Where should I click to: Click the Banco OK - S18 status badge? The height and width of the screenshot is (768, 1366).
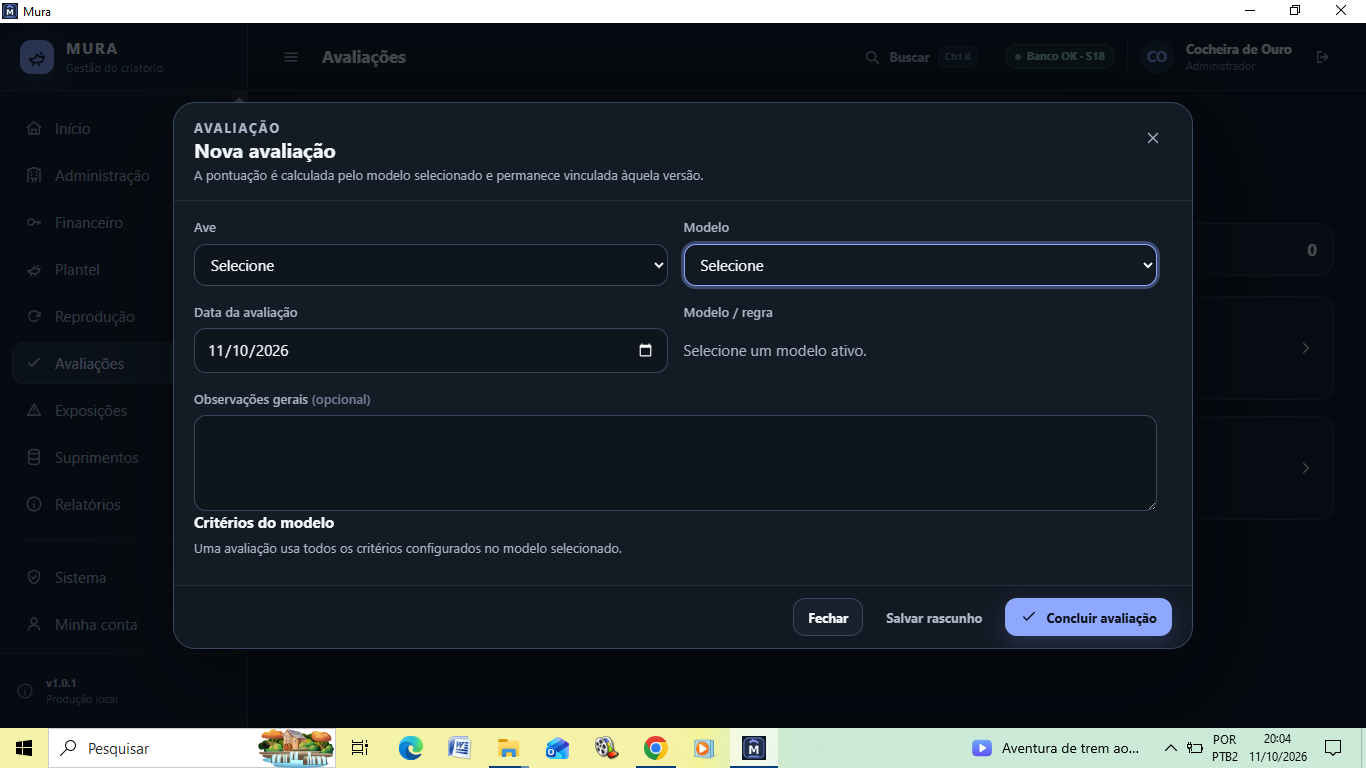tap(1060, 57)
